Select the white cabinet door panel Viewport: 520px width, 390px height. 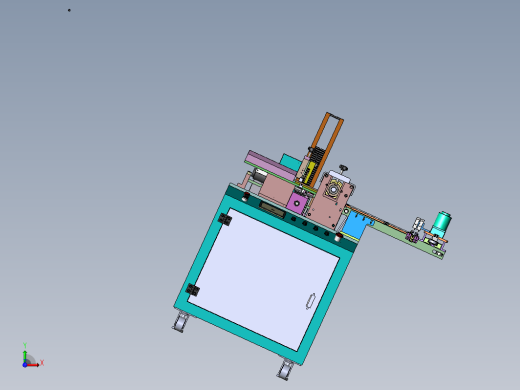pyautogui.click(x=263, y=279)
